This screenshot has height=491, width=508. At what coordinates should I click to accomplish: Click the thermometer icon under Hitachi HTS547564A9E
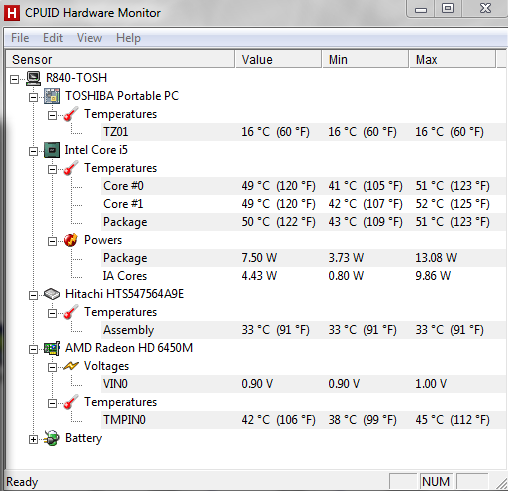[71, 312]
